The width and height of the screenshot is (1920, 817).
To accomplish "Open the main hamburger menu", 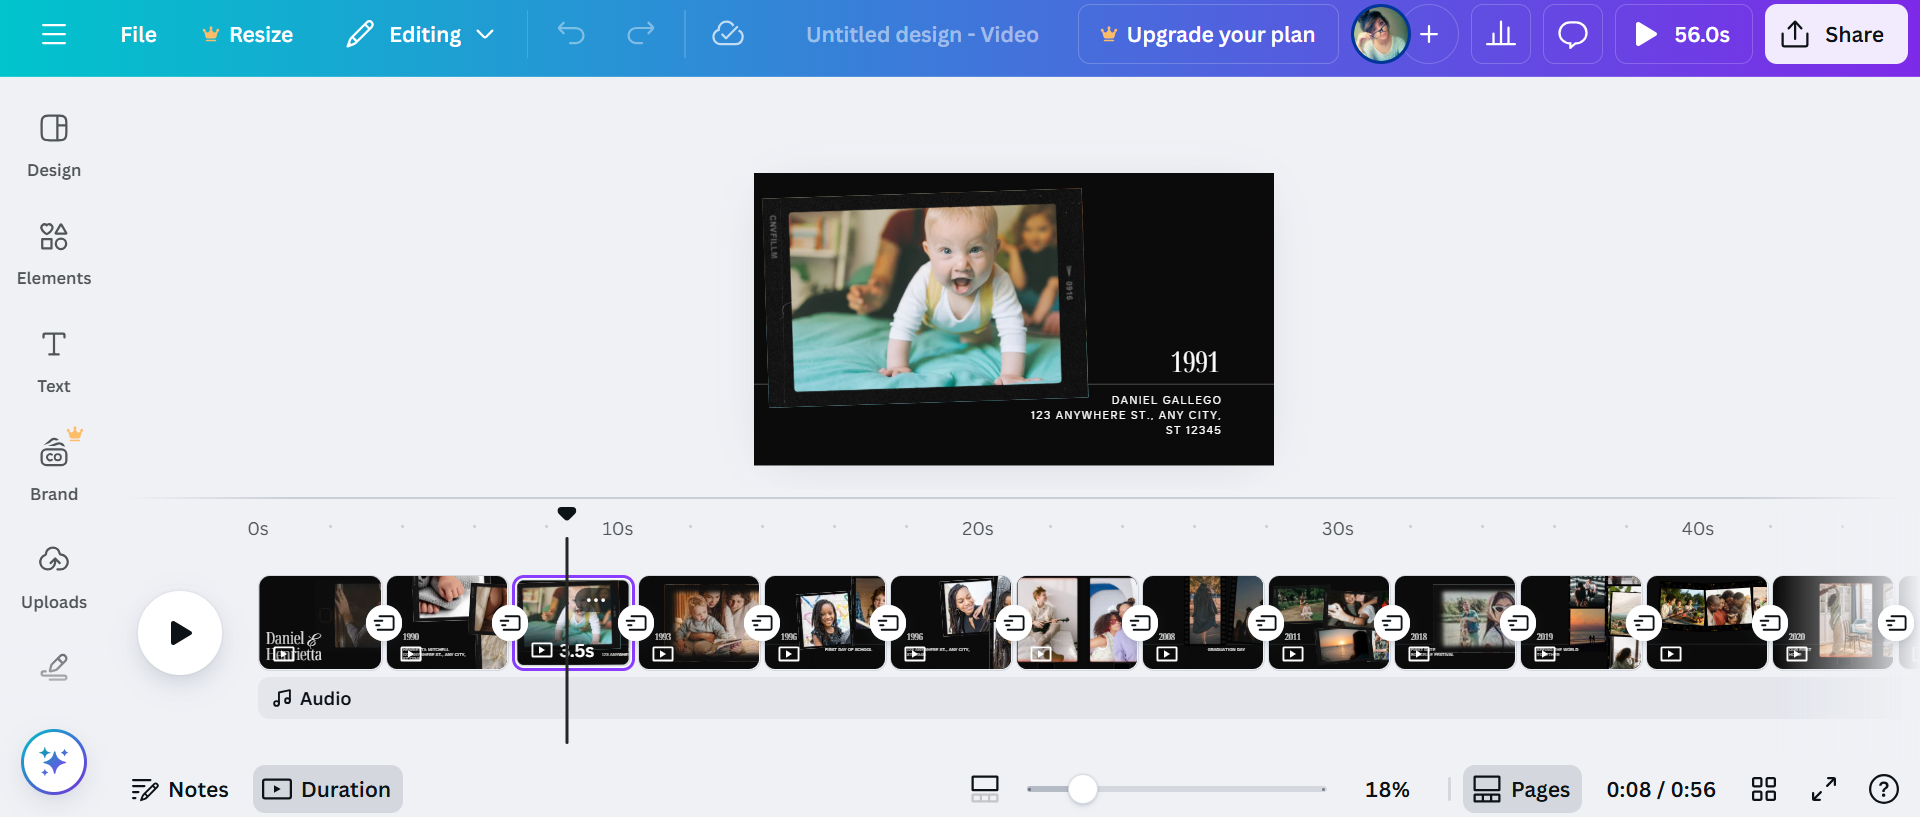I will (x=54, y=35).
